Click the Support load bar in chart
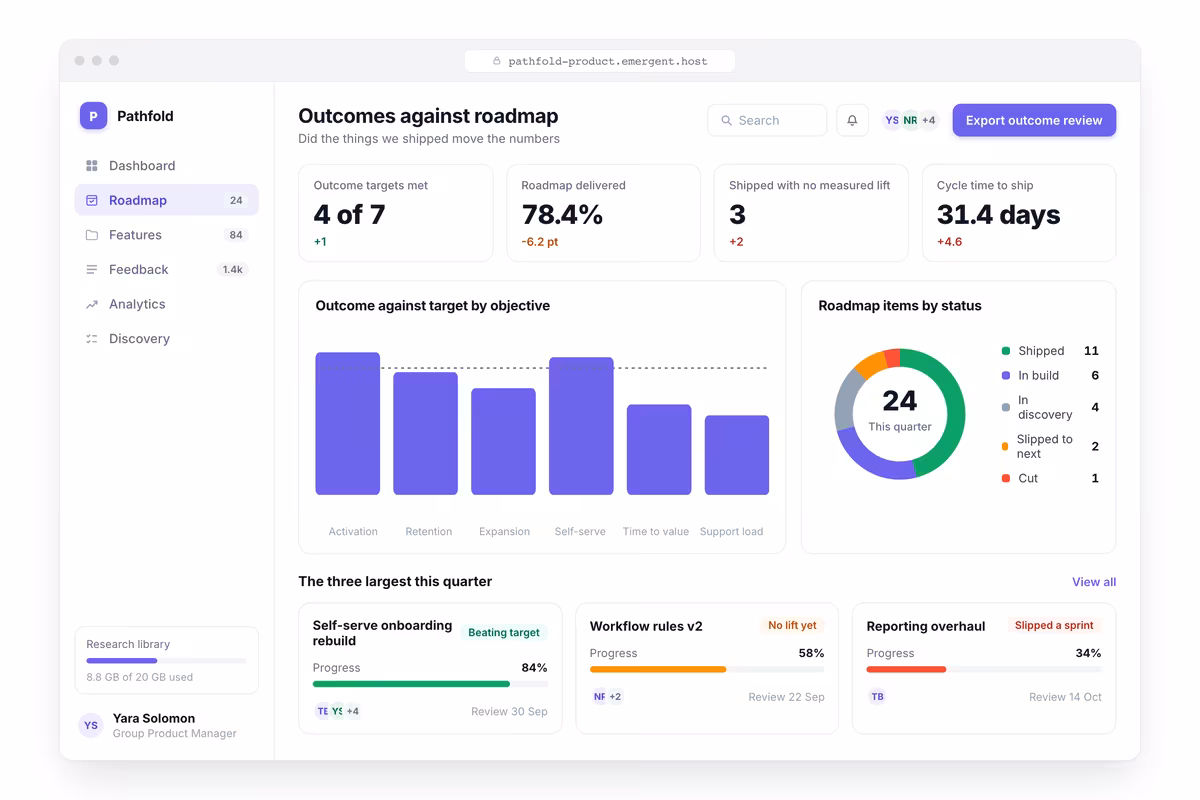 pyautogui.click(x=737, y=455)
